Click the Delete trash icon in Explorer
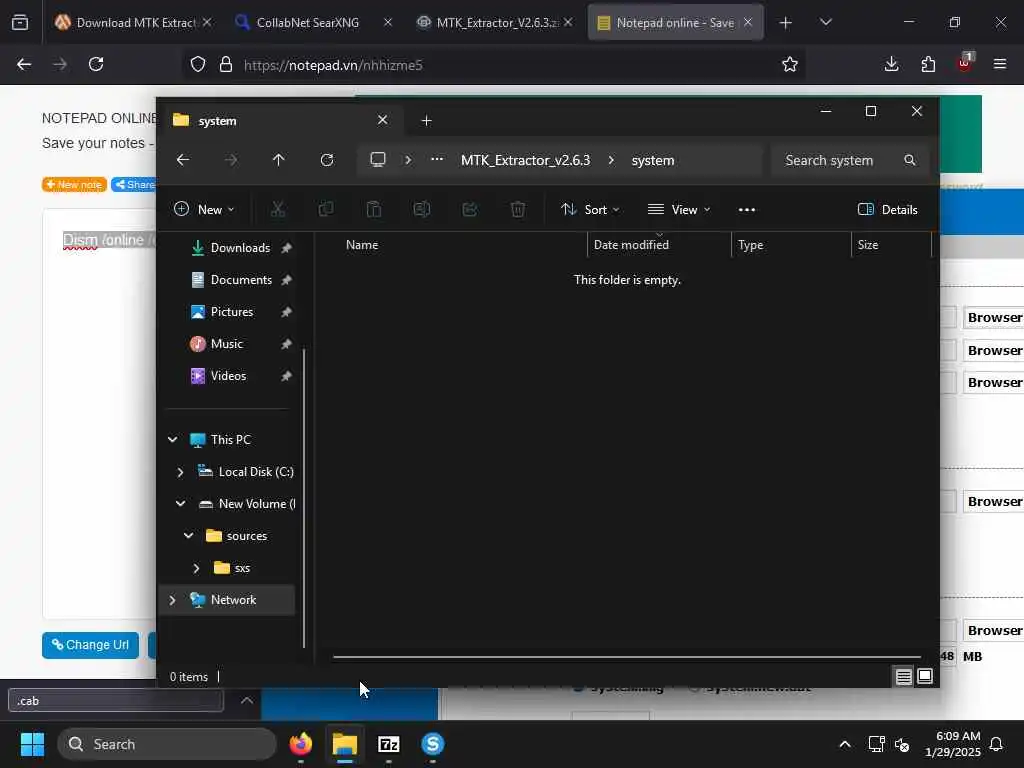 [x=517, y=209]
